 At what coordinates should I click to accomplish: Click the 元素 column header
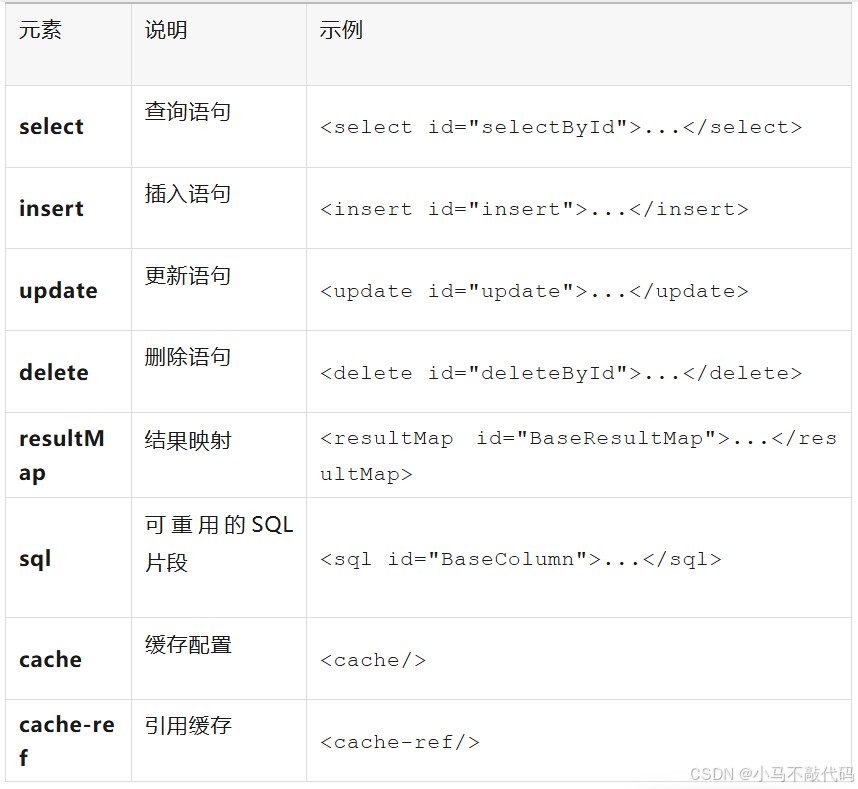click(40, 31)
